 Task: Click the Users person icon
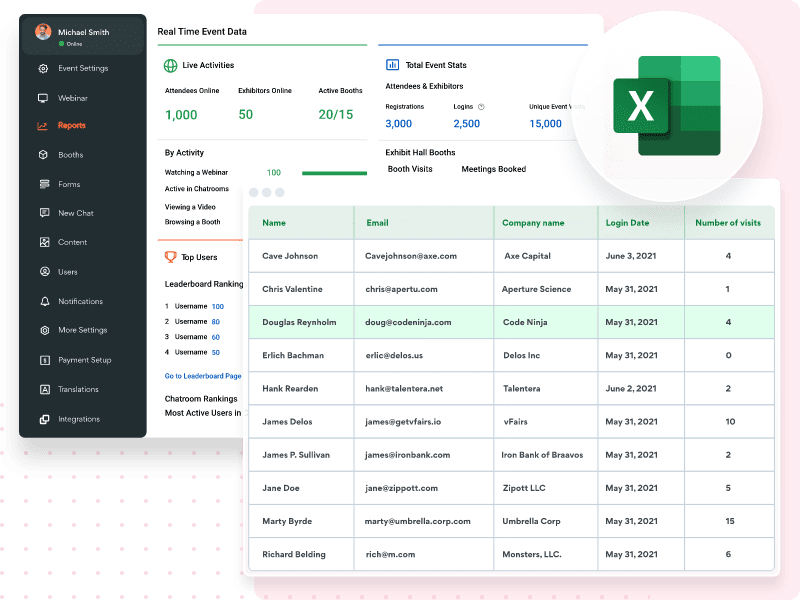[44, 271]
